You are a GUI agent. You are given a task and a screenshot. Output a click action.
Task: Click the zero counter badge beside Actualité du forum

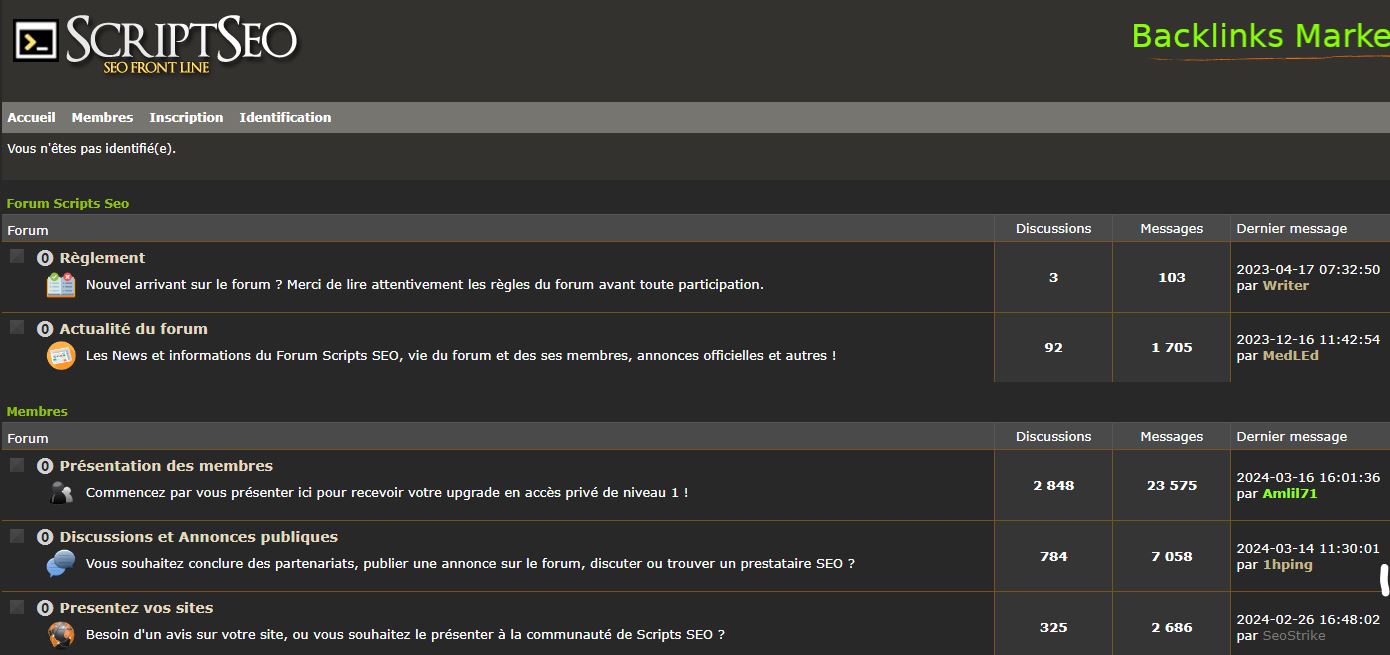[45, 329]
